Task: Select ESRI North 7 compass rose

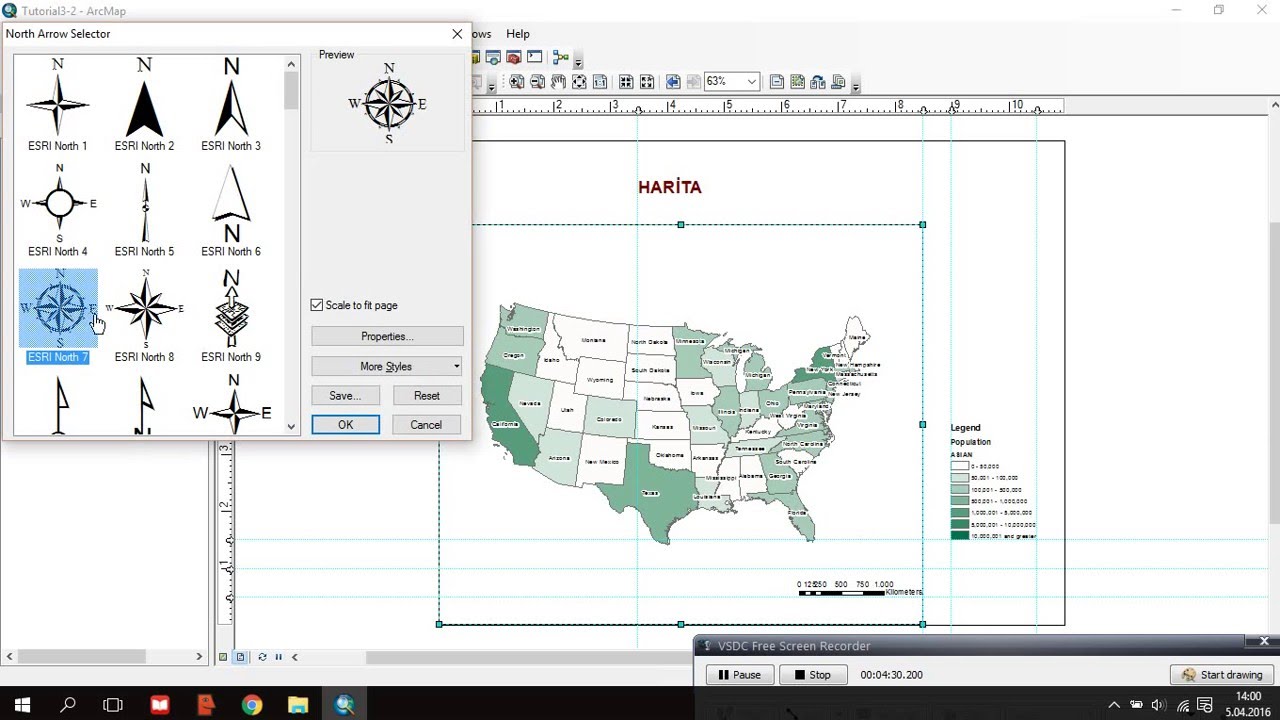Action: coord(57,316)
